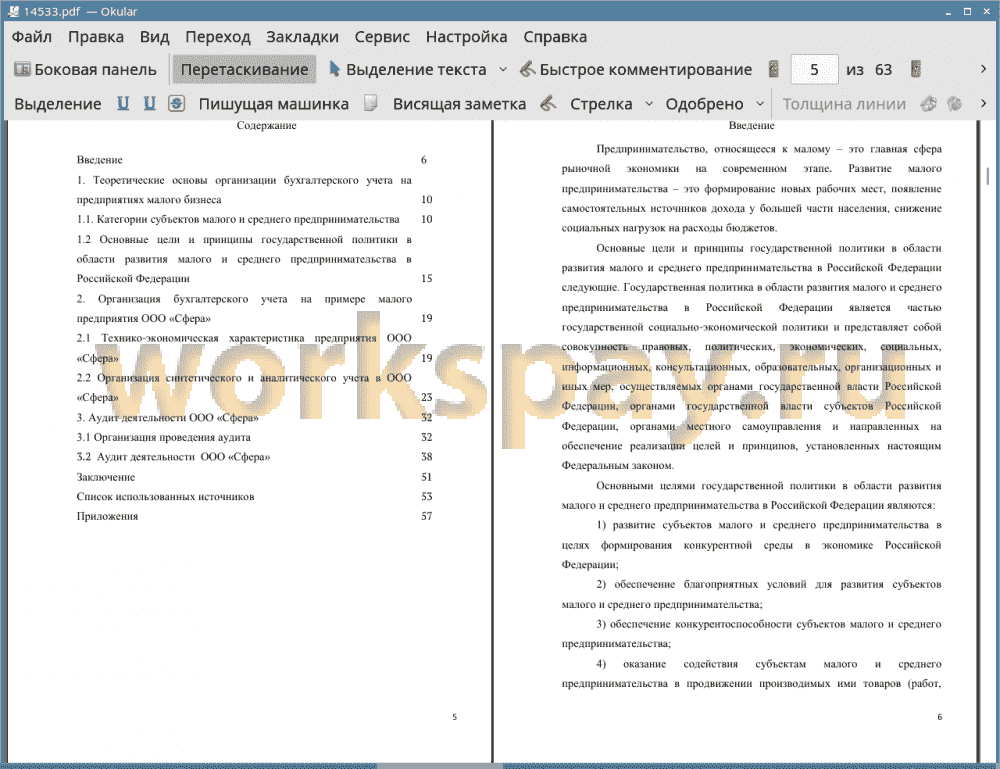This screenshot has width=1000, height=769.
Task: Open the Сервис menu
Action: [382, 37]
